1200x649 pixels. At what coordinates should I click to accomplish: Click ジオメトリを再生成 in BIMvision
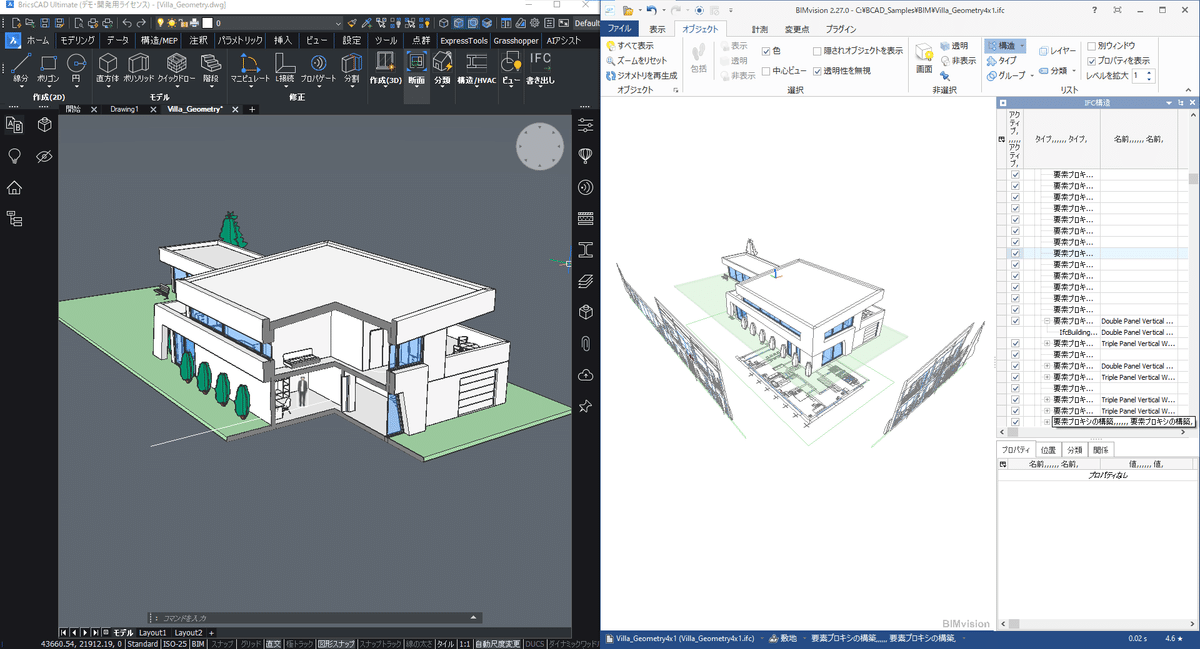[x=647, y=75]
